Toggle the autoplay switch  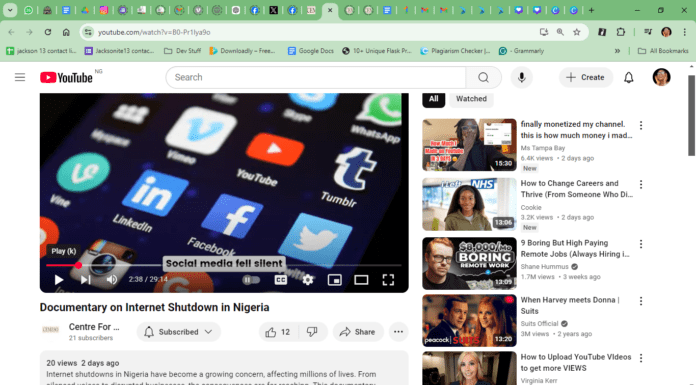click(x=251, y=280)
